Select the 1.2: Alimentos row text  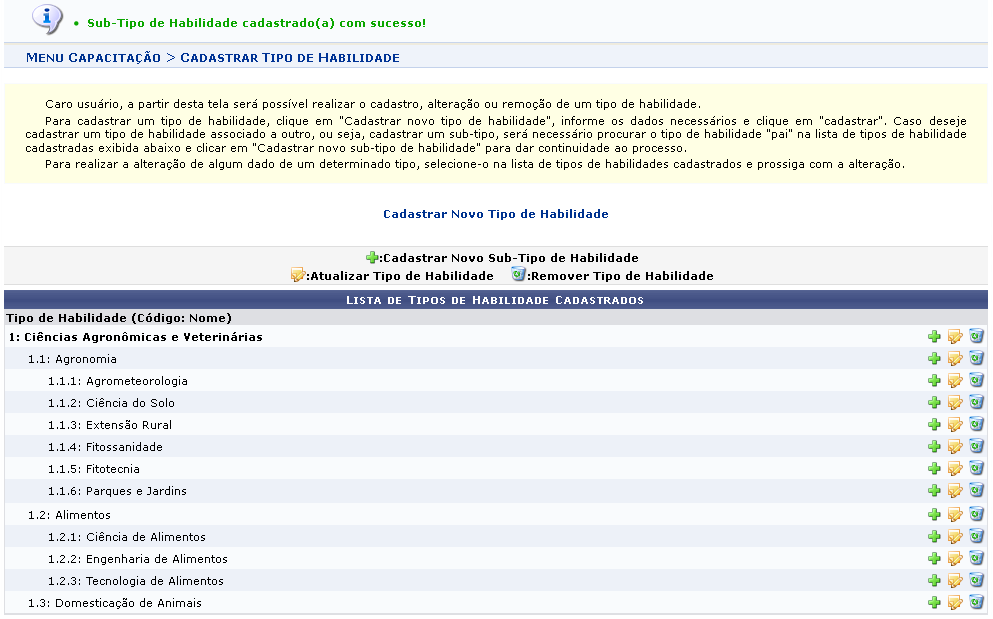tap(69, 515)
